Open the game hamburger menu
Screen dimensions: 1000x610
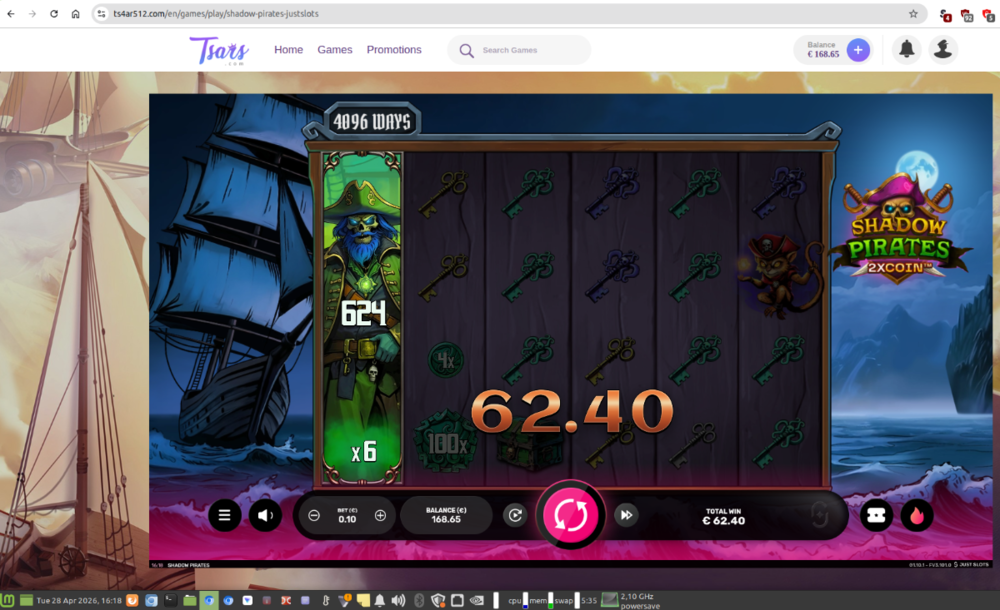pyautogui.click(x=225, y=515)
